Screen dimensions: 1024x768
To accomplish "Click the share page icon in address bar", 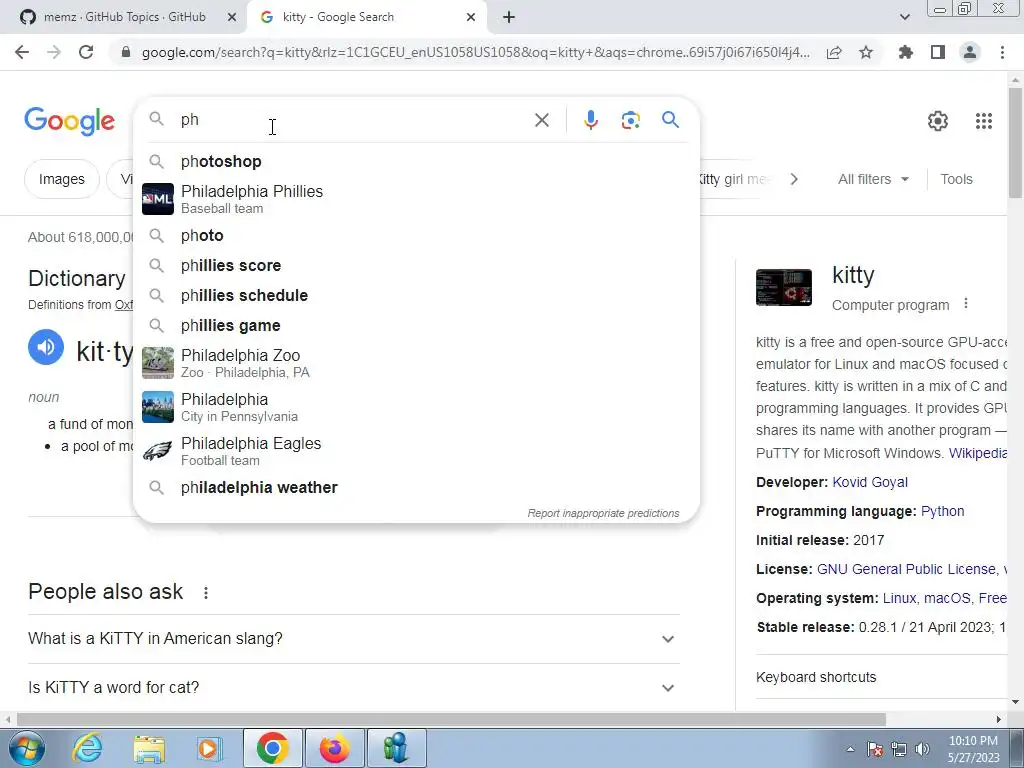I will [834, 53].
